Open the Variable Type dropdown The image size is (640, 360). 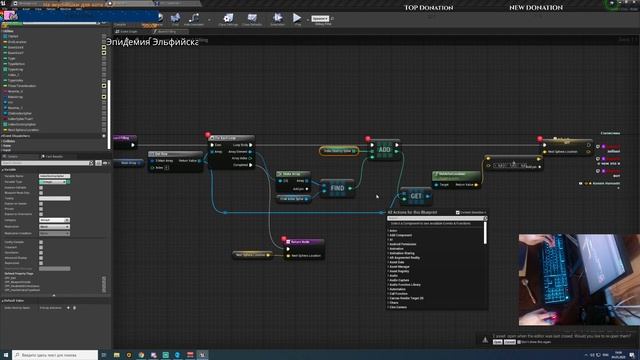tap(54, 182)
